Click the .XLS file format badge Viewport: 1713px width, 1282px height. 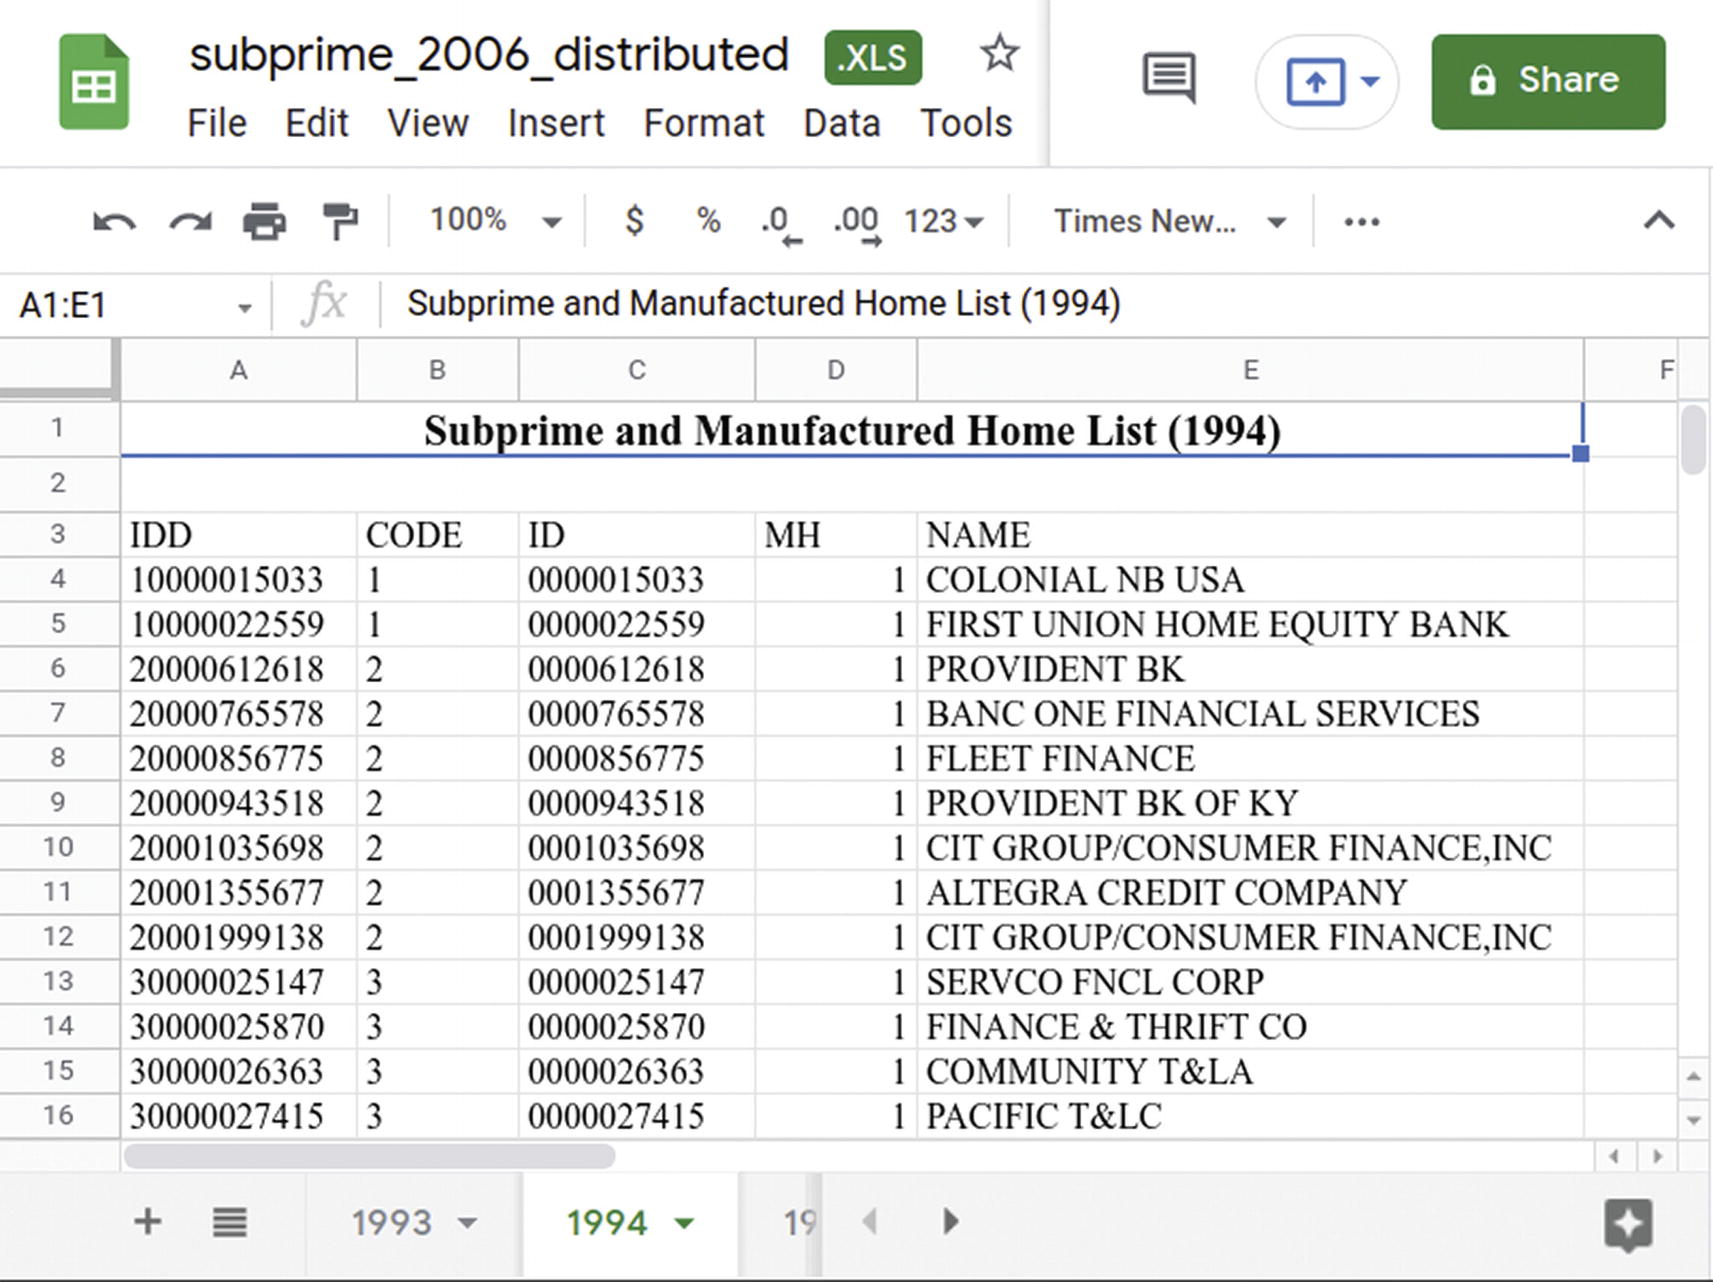(873, 57)
